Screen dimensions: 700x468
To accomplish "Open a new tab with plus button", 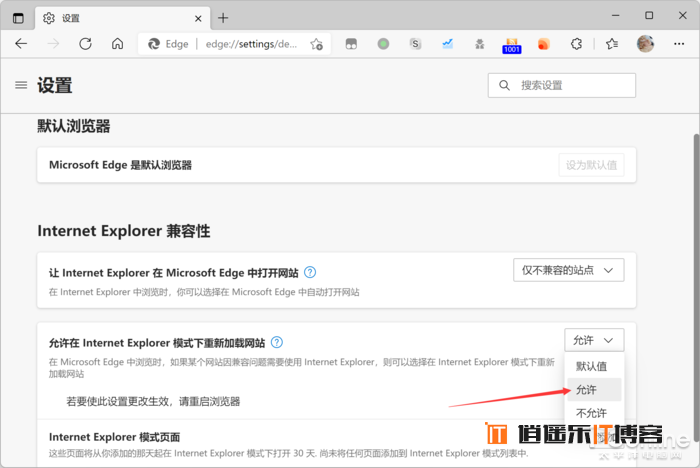I will [223, 18].
